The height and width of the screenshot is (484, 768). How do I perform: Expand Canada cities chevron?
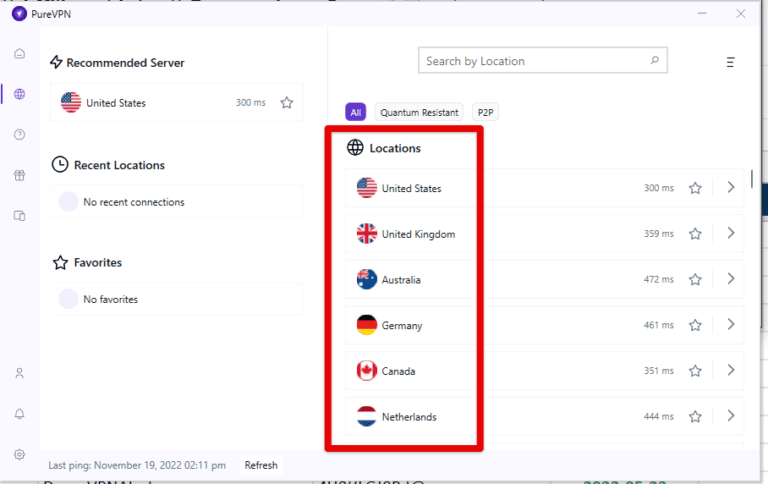[x=731, y=370]
